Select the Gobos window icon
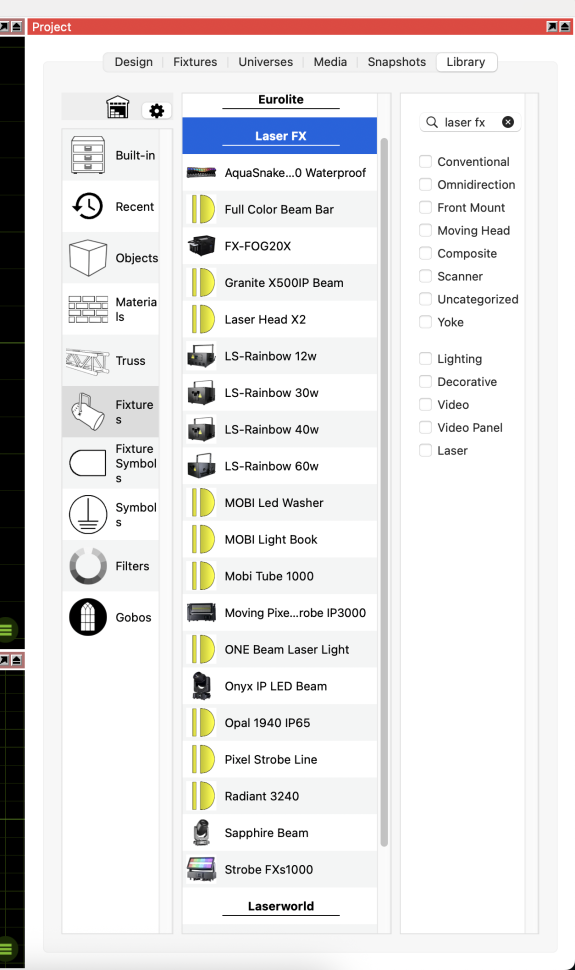This screenshot has width=575, height=970. [x=87, y=617]
